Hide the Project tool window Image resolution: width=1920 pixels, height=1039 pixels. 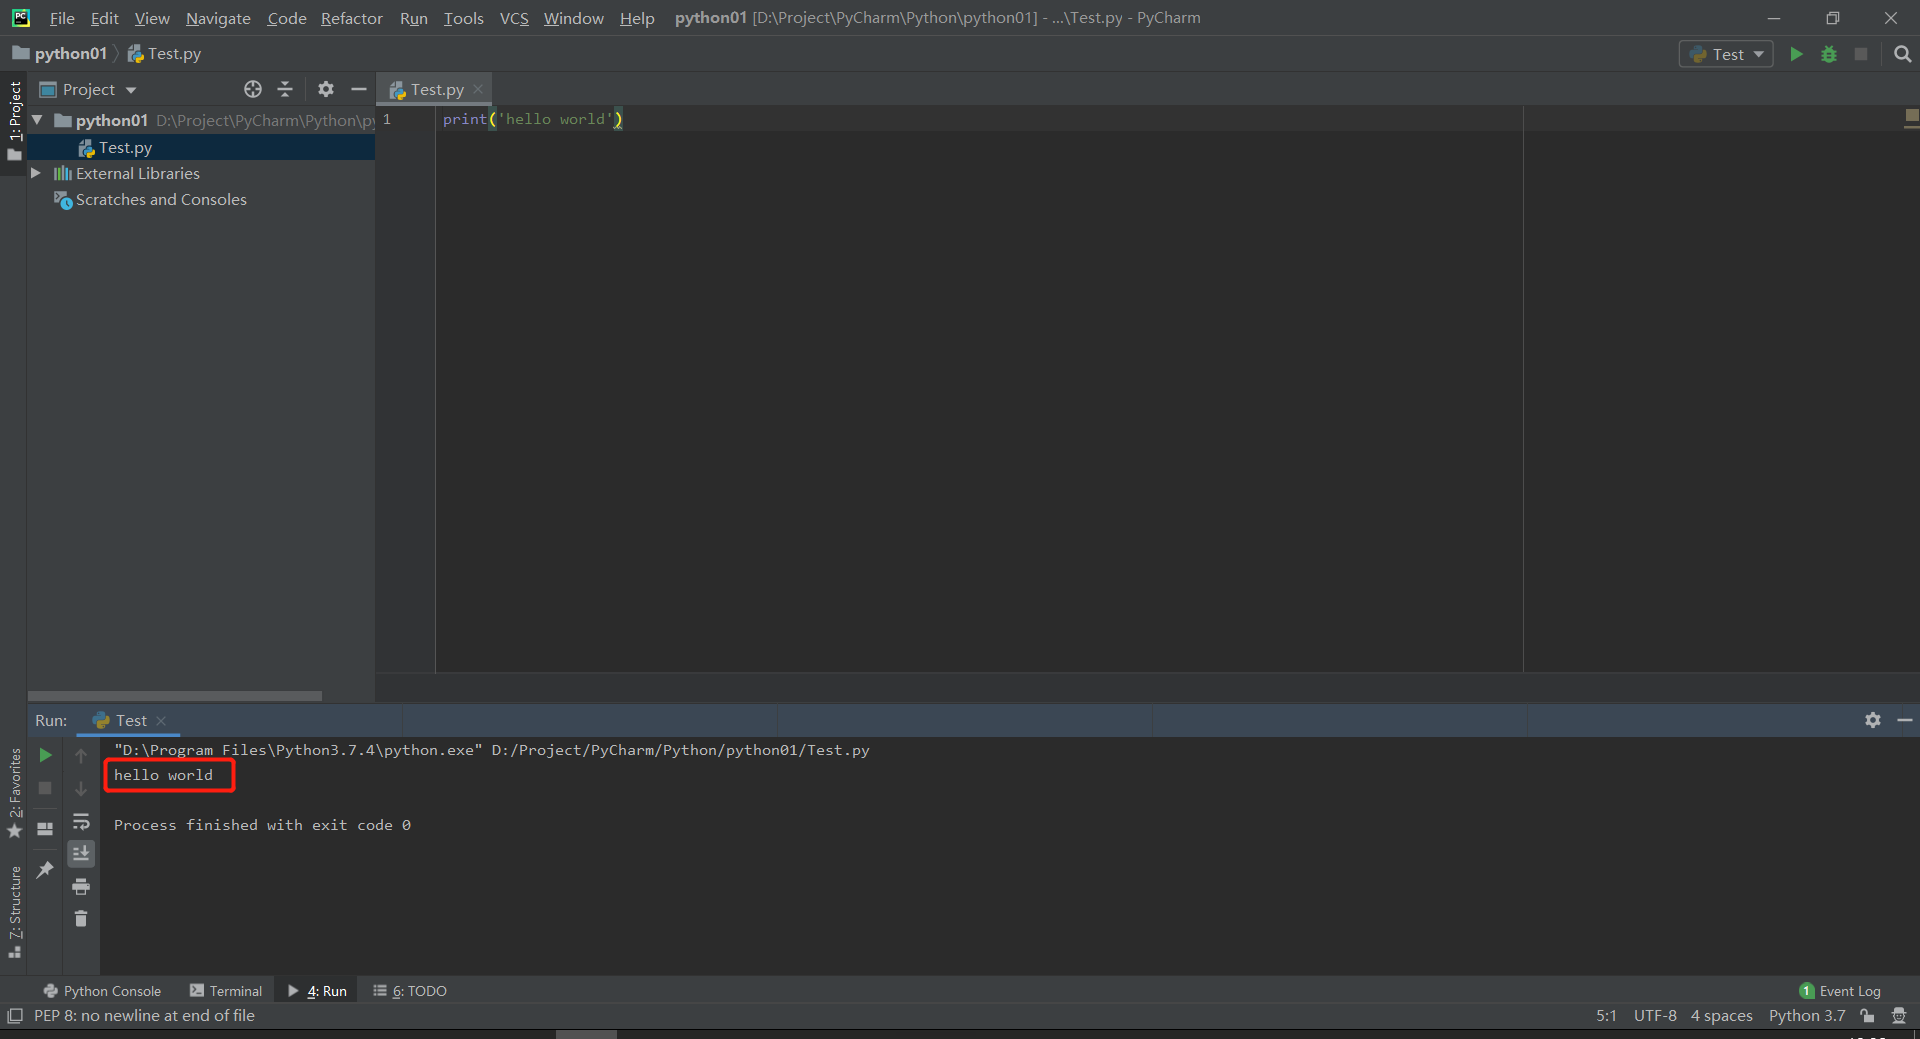click(359, 89)
